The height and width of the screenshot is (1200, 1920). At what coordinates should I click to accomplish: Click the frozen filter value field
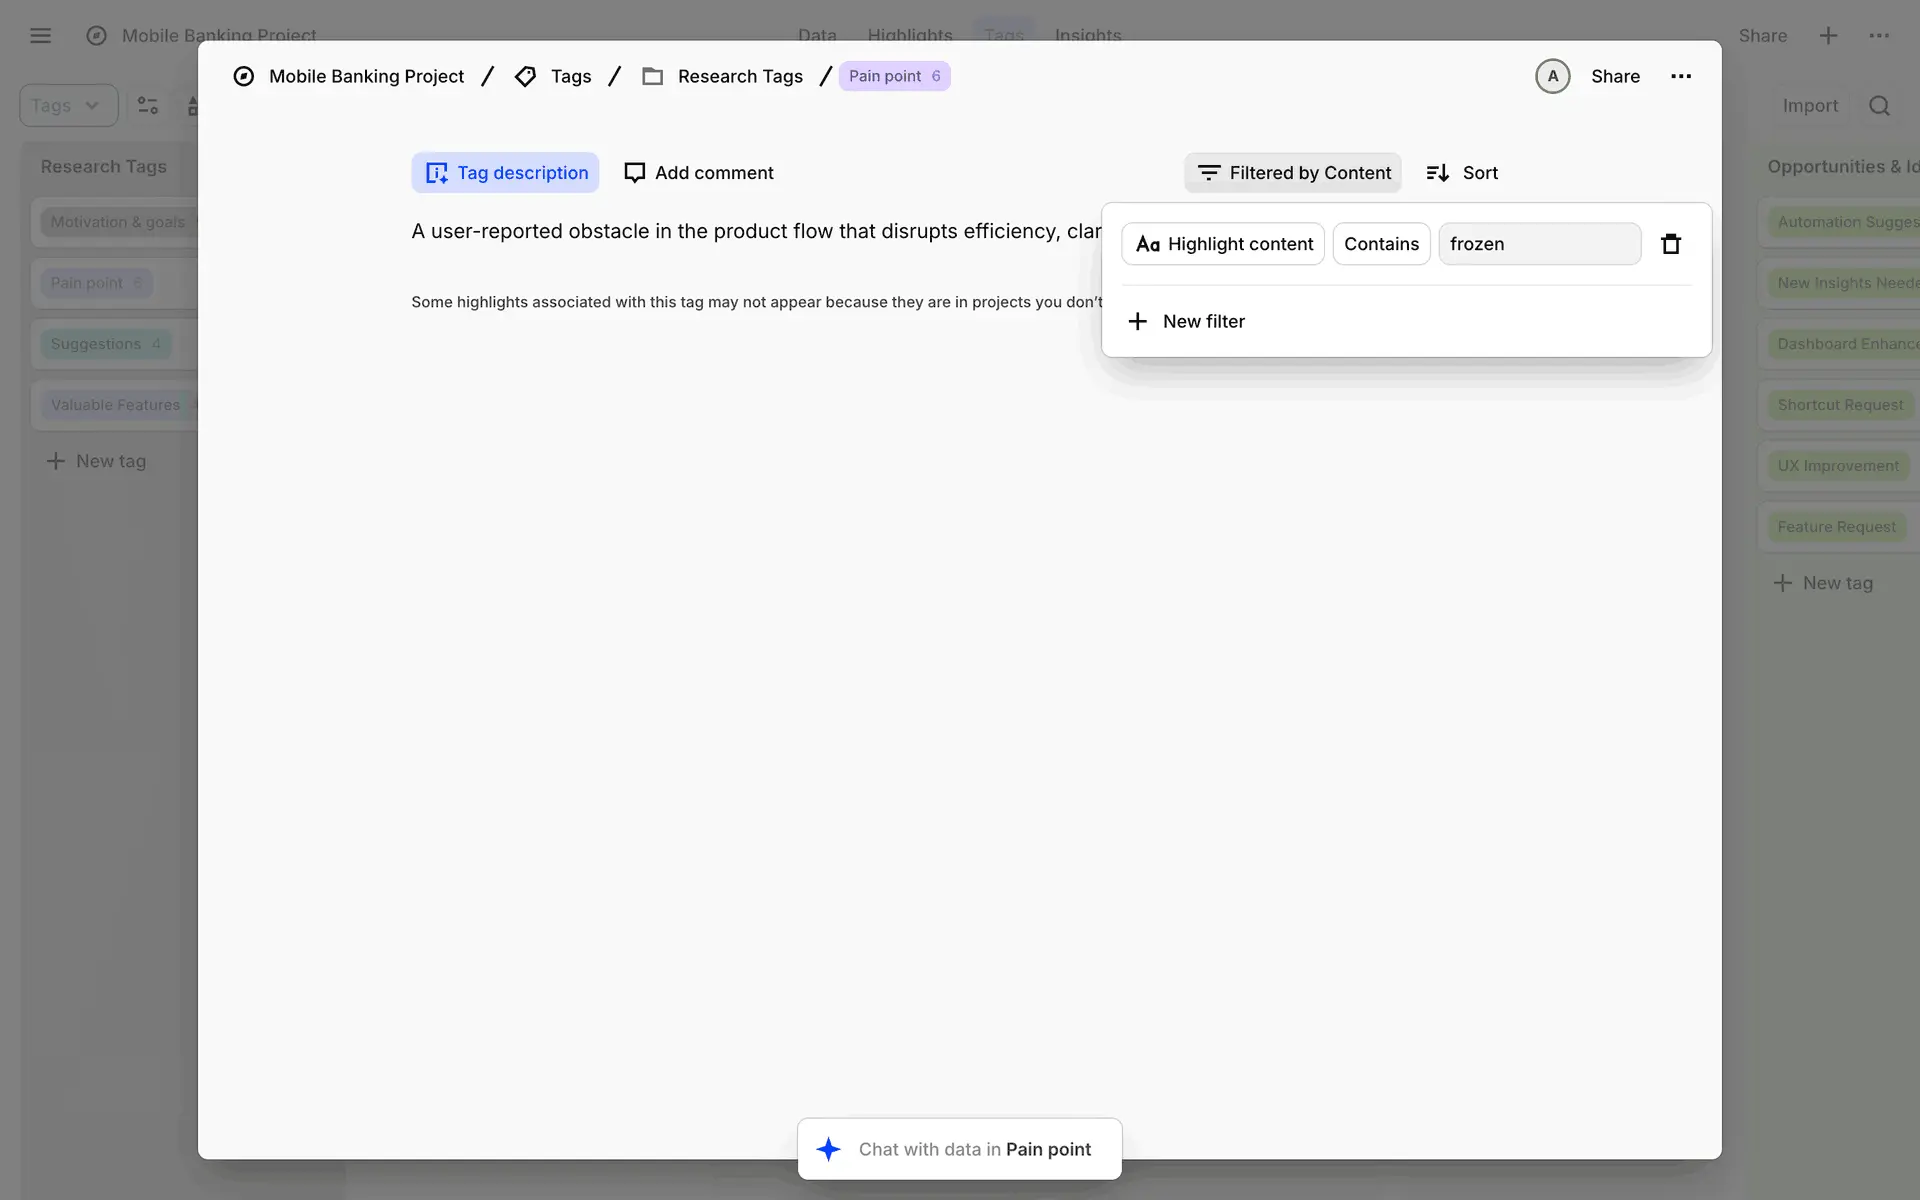coord(1538,244)
